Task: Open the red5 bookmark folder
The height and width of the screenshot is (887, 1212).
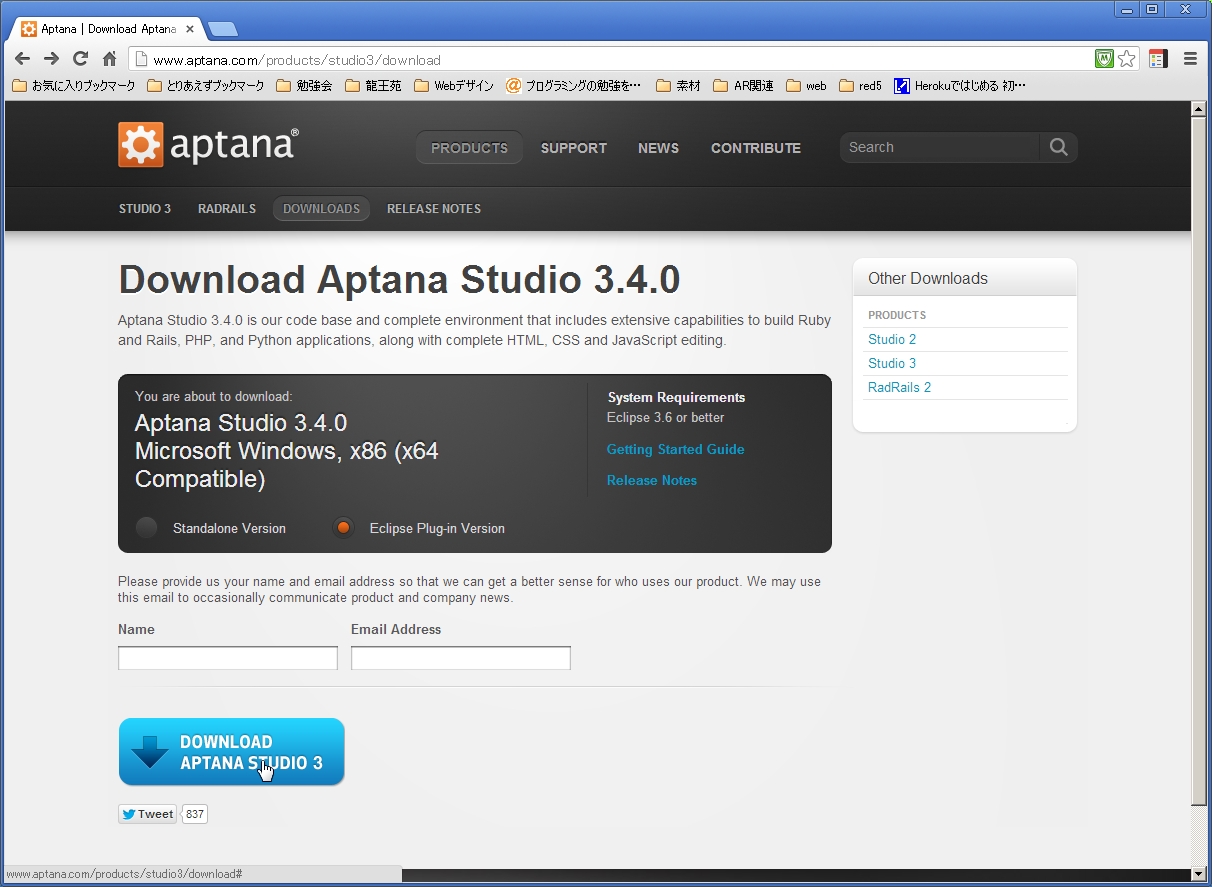Action: coord(861,86)
